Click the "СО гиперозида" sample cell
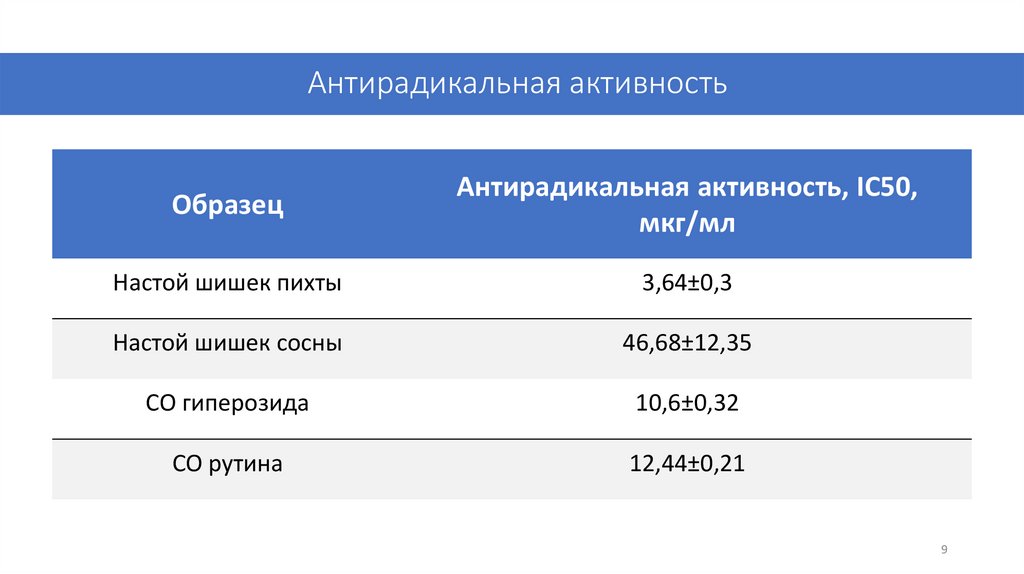Image resolution: width=1024 pixels, height=574 pixels. coord(227,404)
